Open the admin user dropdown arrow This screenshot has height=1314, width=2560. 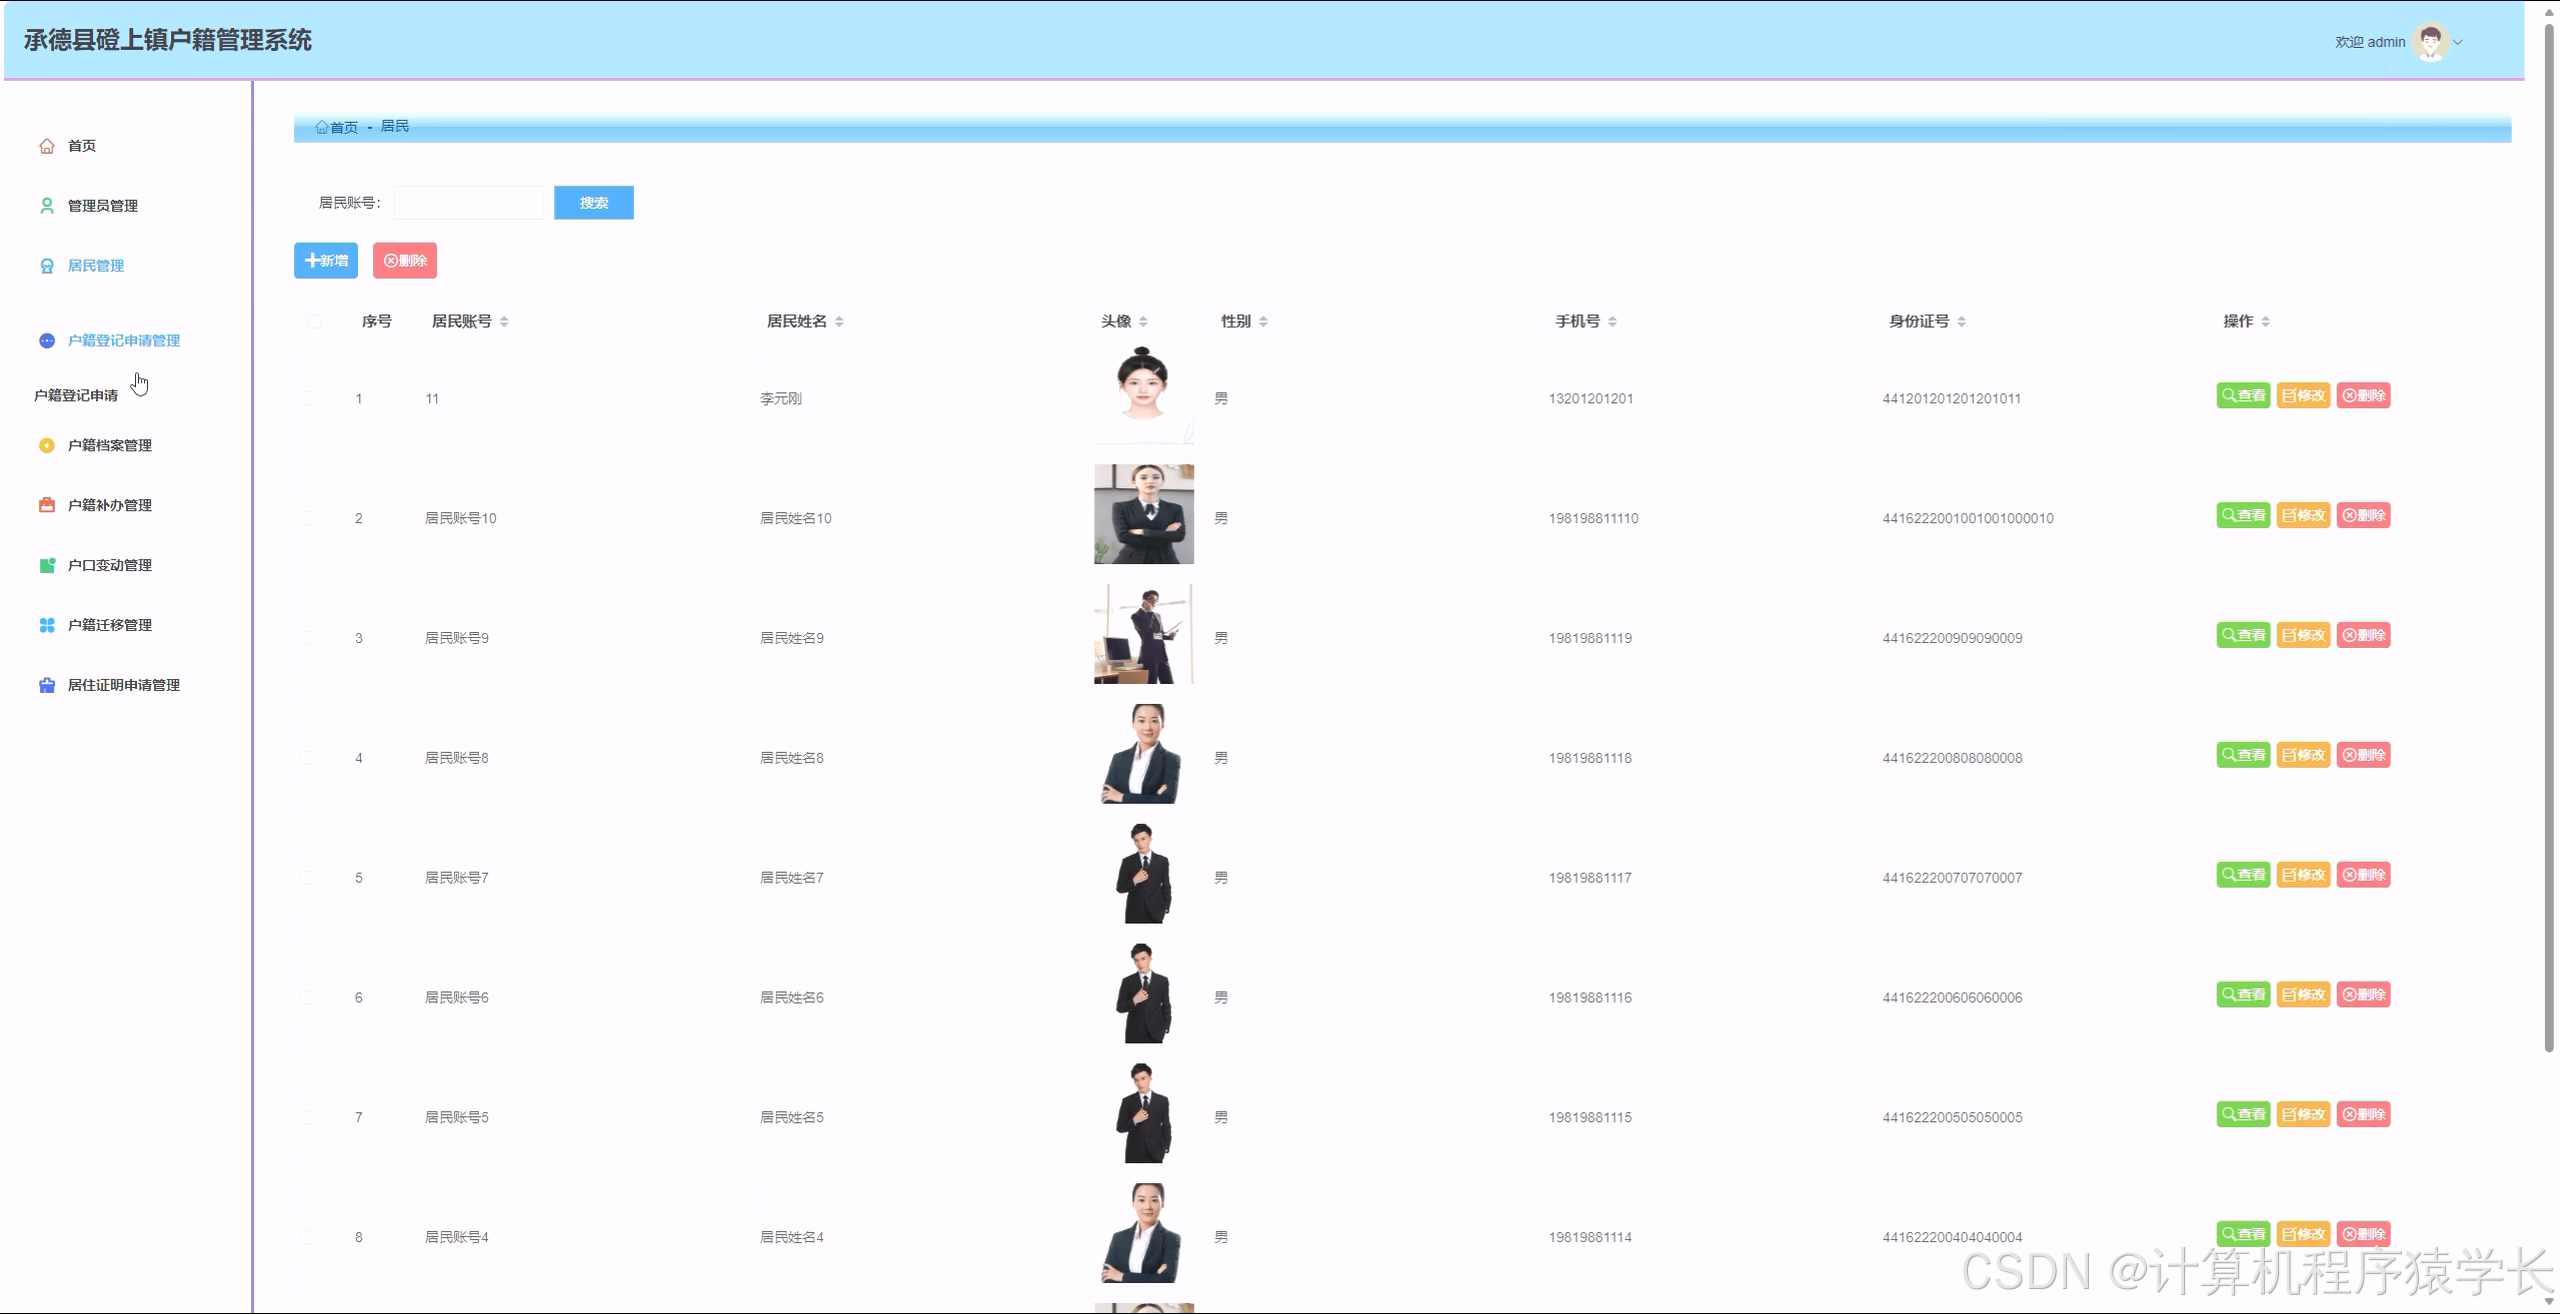point(2458,42)
